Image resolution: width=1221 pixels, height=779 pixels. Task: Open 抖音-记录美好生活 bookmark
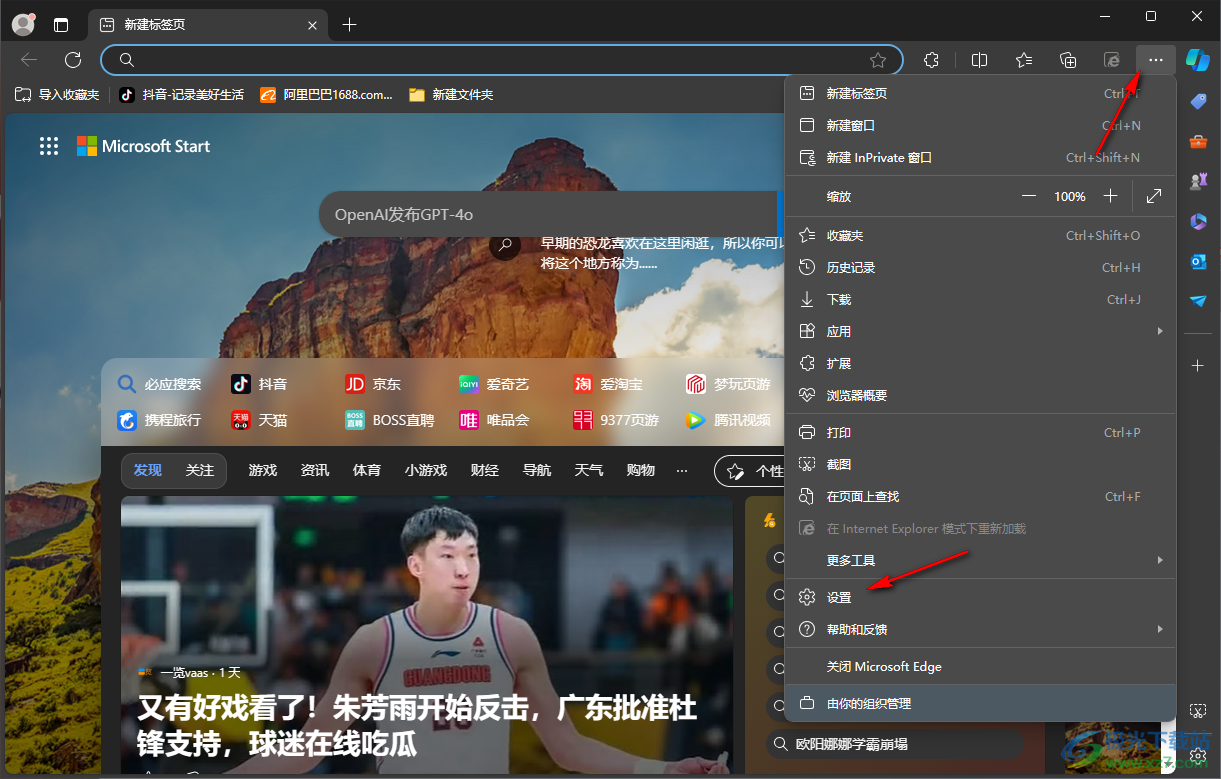[x=182, y=95]
